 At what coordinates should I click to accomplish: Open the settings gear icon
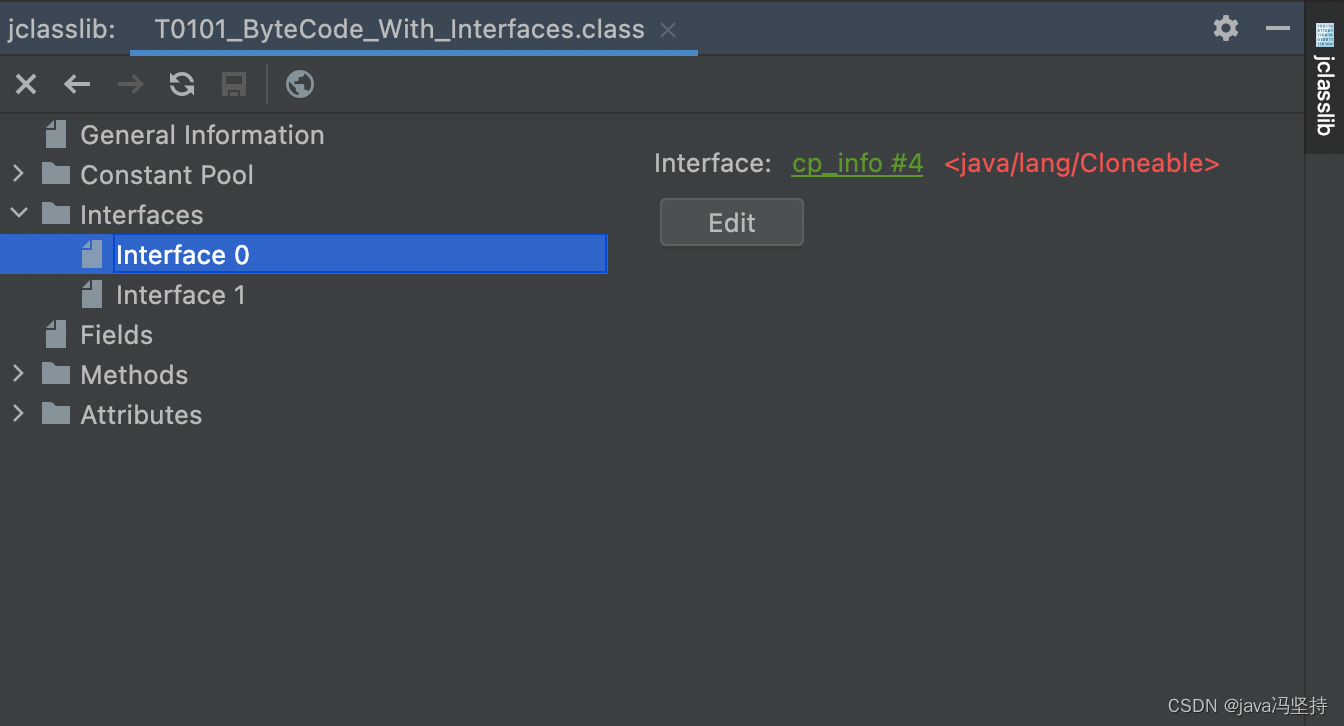[1226, 28]
